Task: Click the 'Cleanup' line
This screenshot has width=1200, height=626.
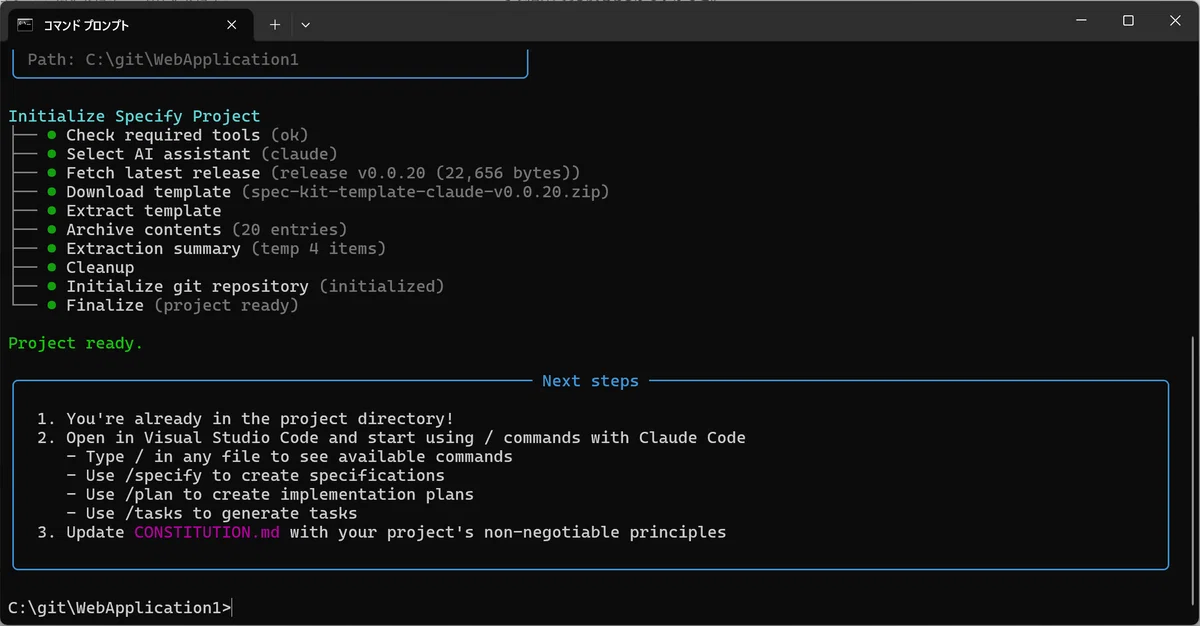Action: (x=100, y=268)
